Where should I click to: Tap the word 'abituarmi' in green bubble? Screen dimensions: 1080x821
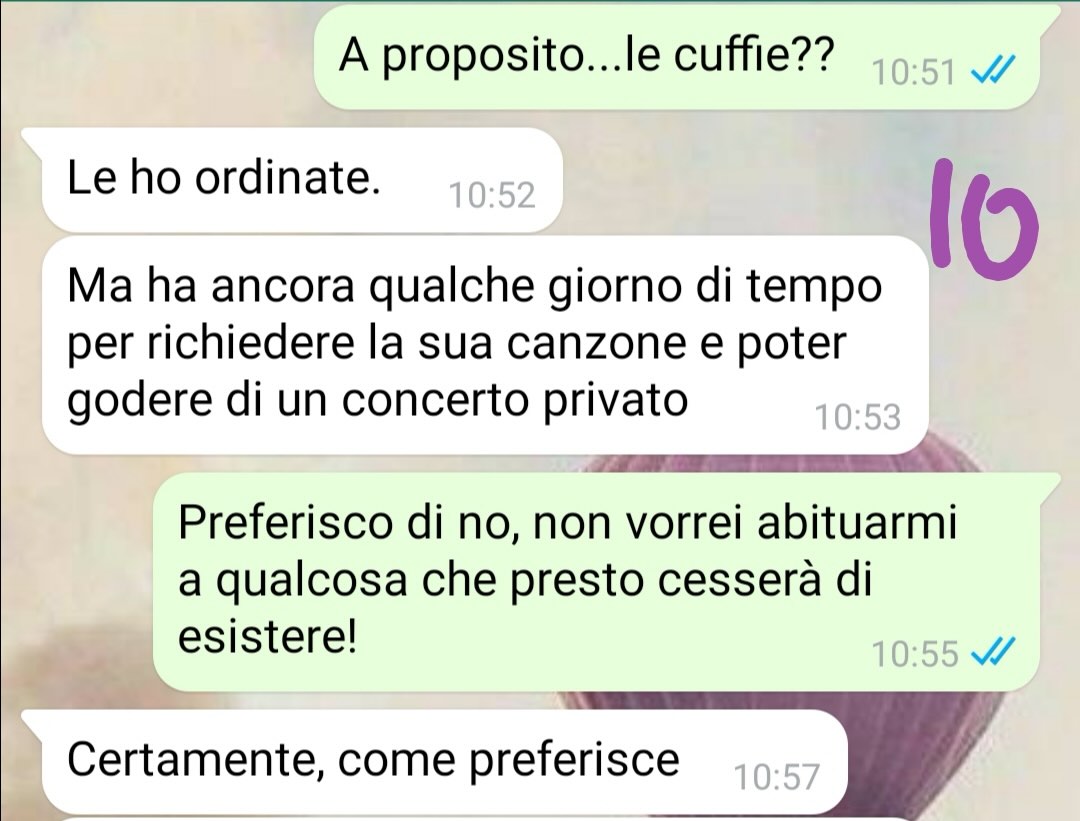pyautogui.click(x=857, y=522)
